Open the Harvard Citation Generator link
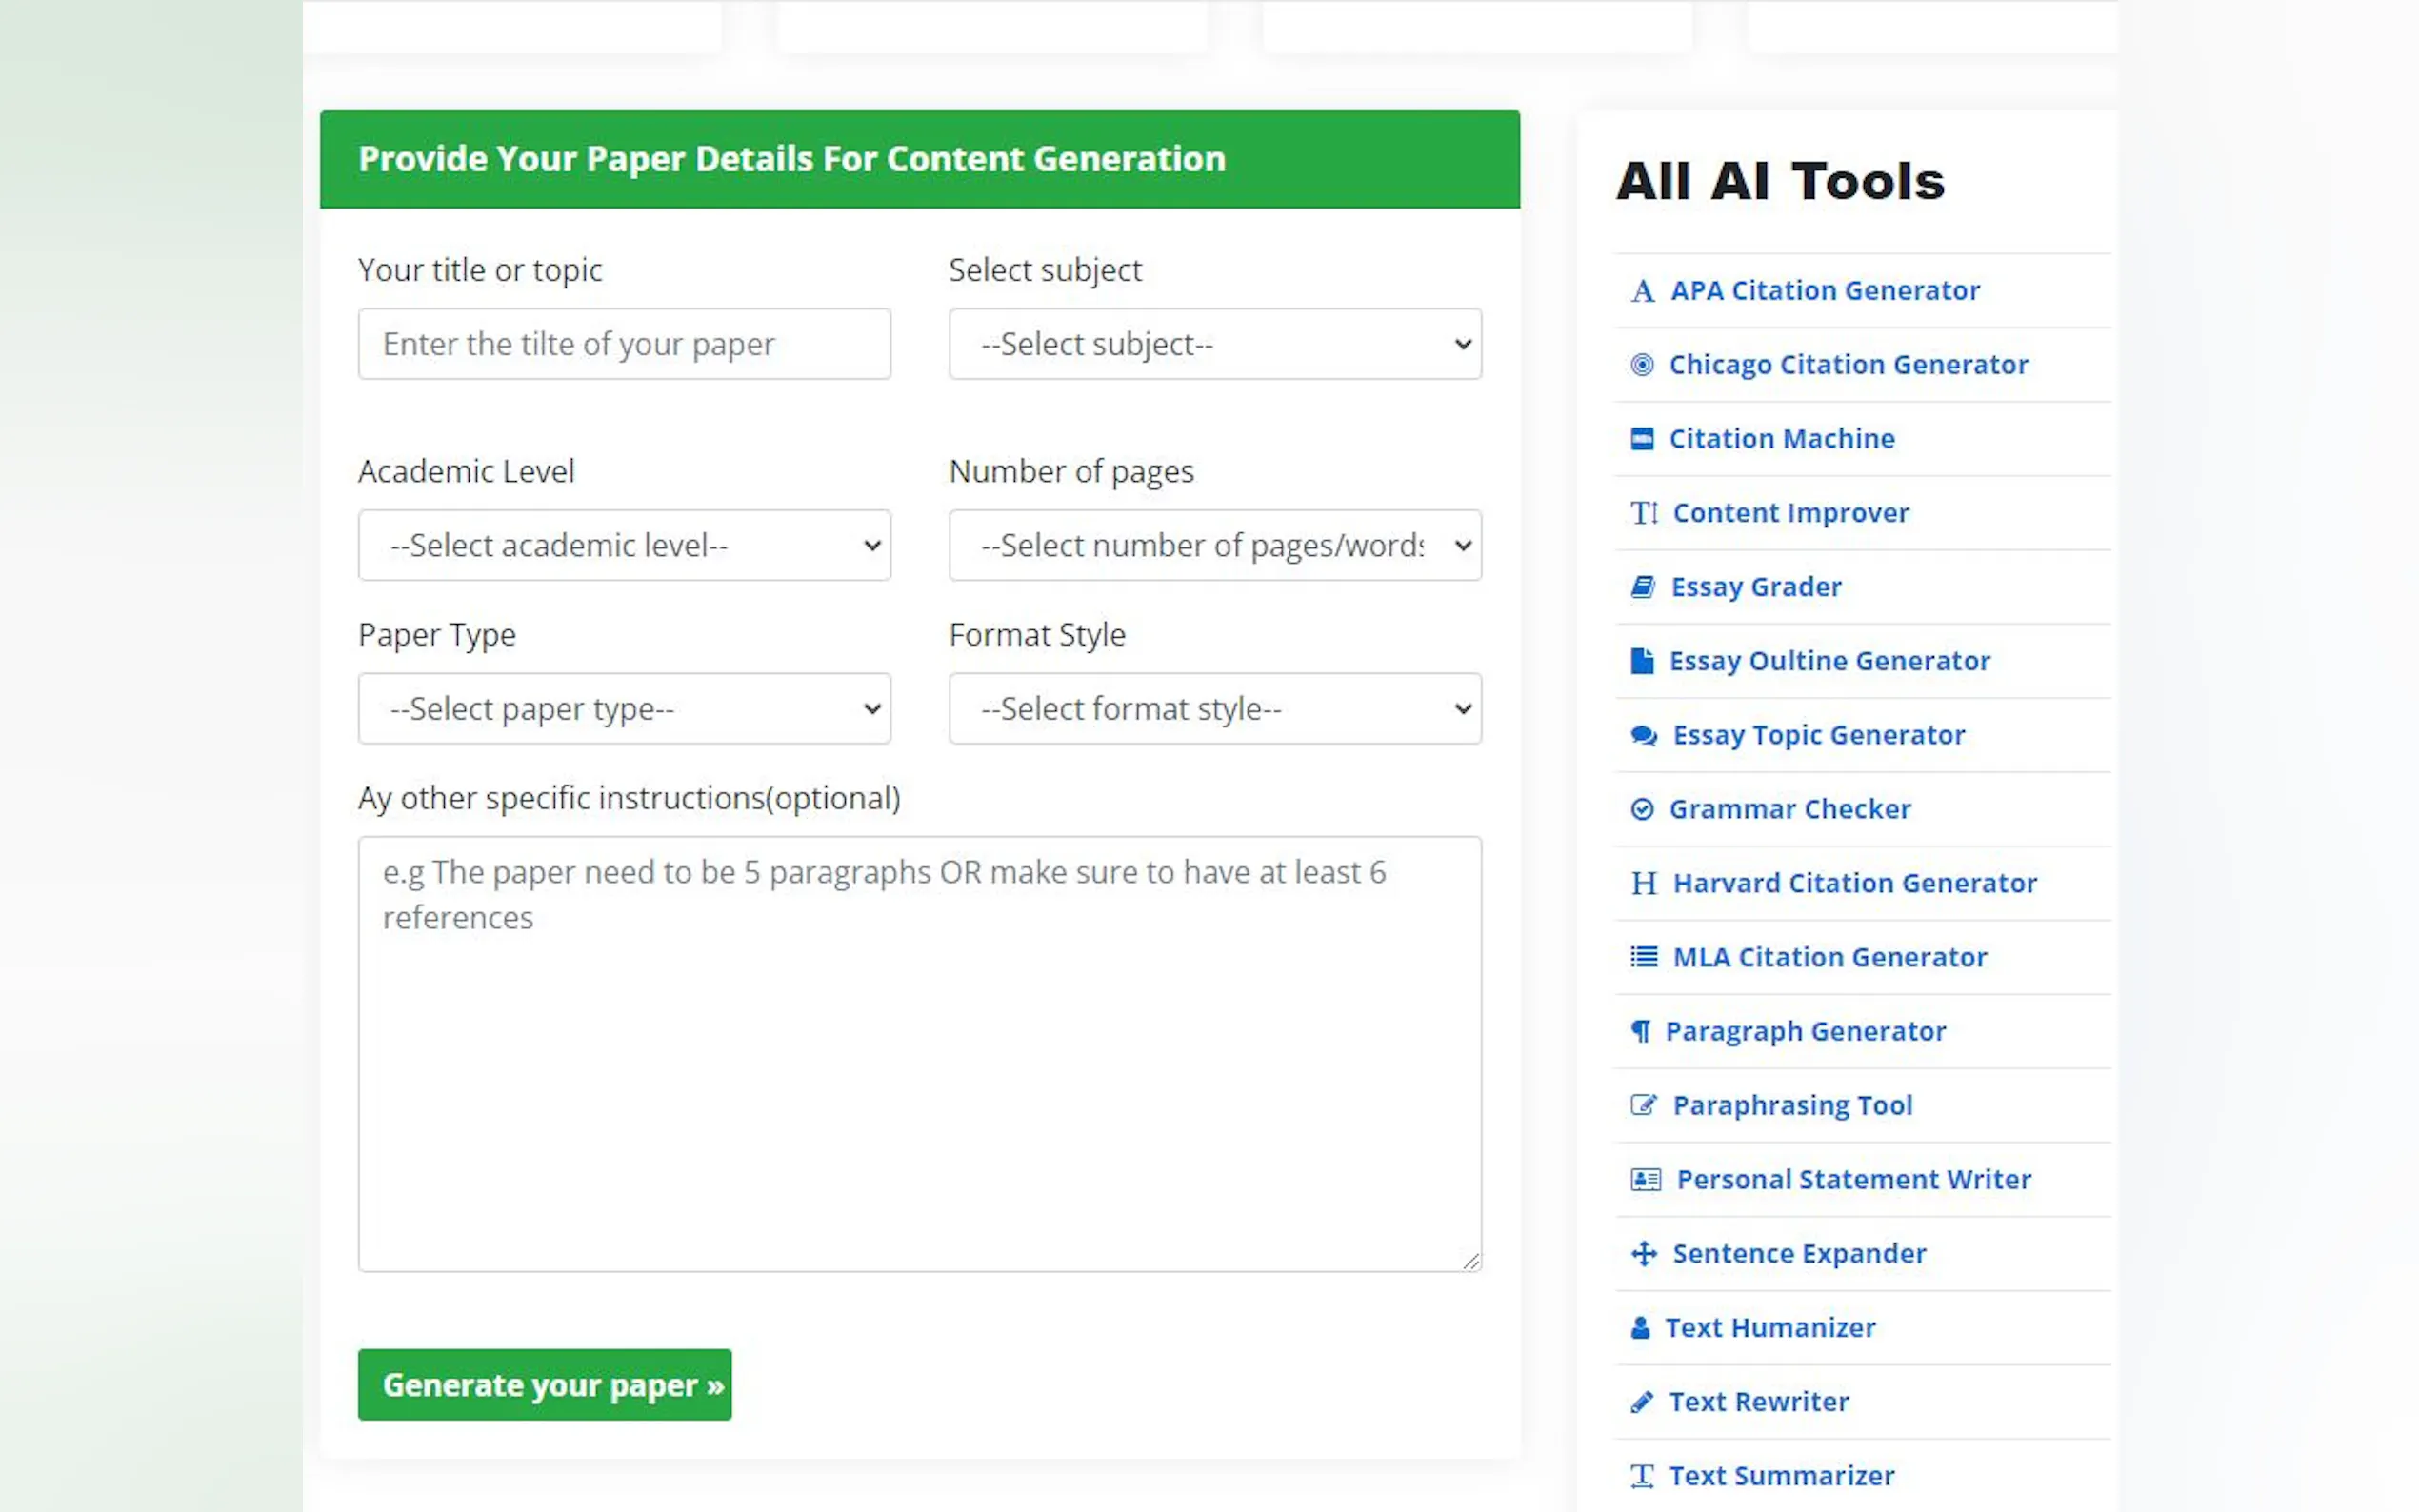The height and width of the screenshot is (1512, 2419). click(1855, 883)
